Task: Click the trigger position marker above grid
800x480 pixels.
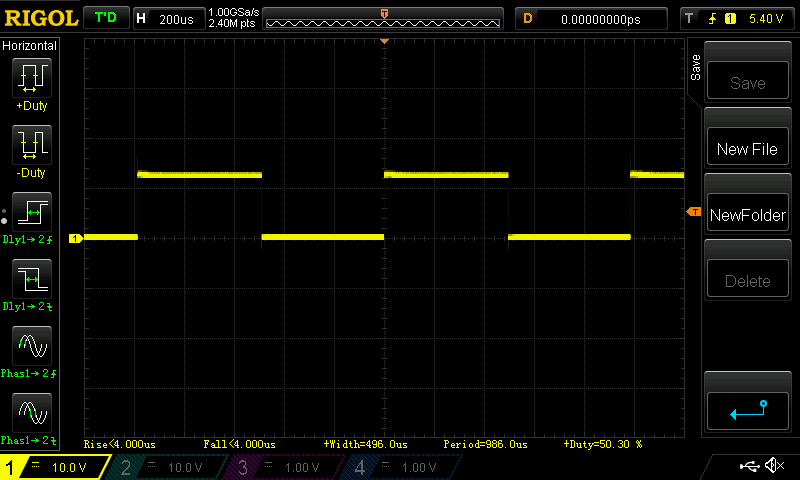Action: (385, 41)
